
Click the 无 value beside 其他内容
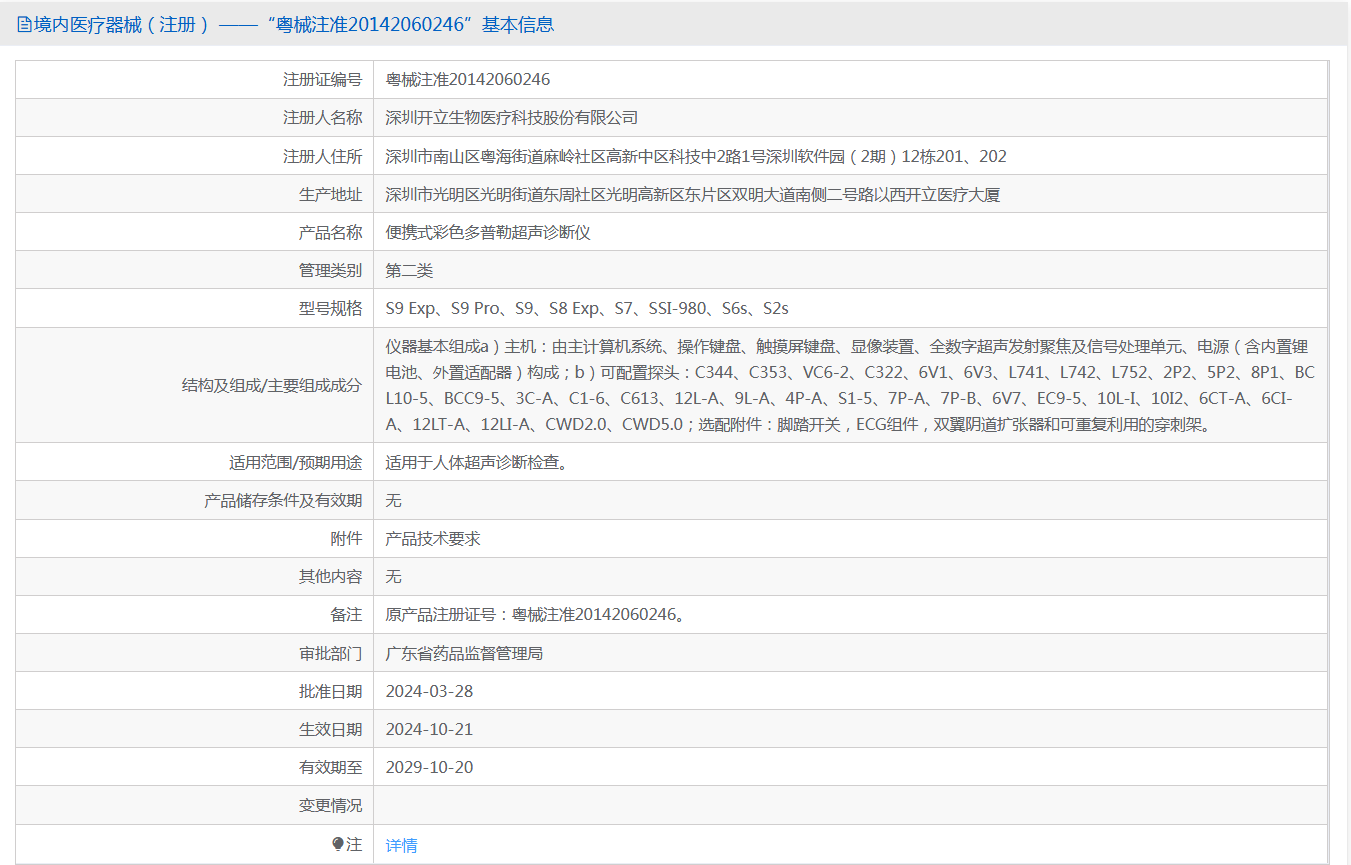pos(394,577)
